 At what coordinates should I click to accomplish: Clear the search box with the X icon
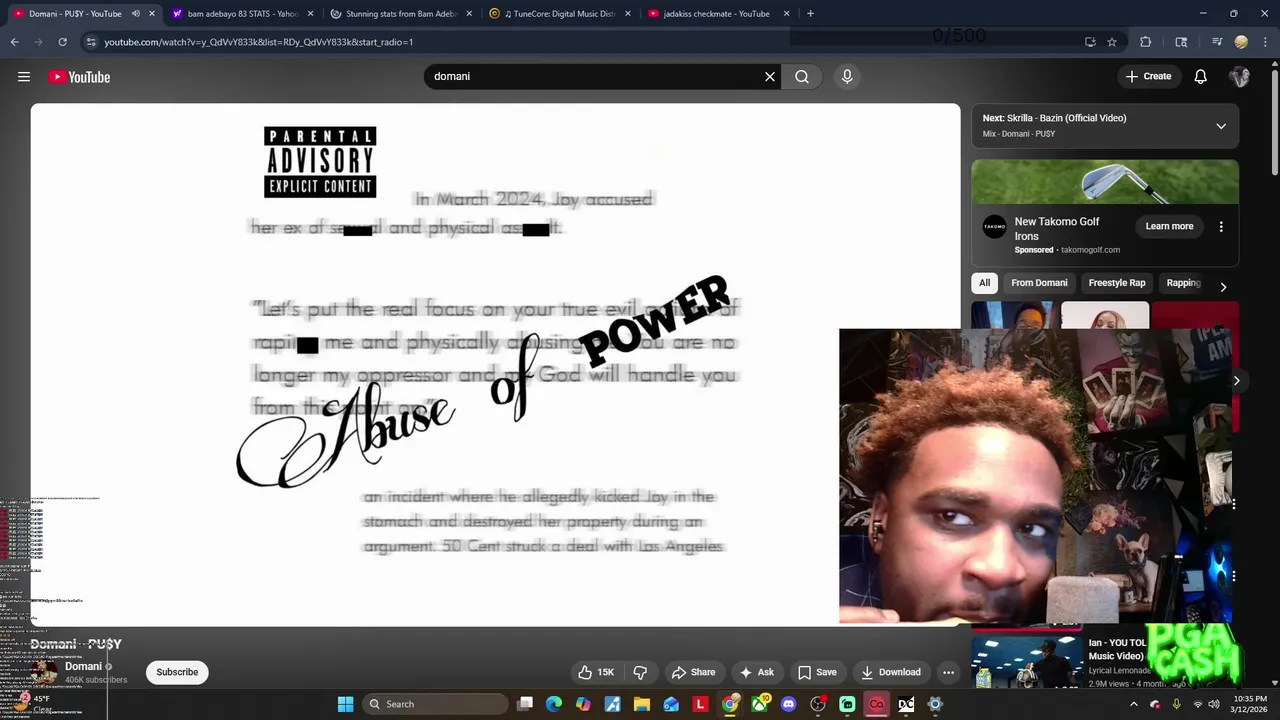coord(770,76)
